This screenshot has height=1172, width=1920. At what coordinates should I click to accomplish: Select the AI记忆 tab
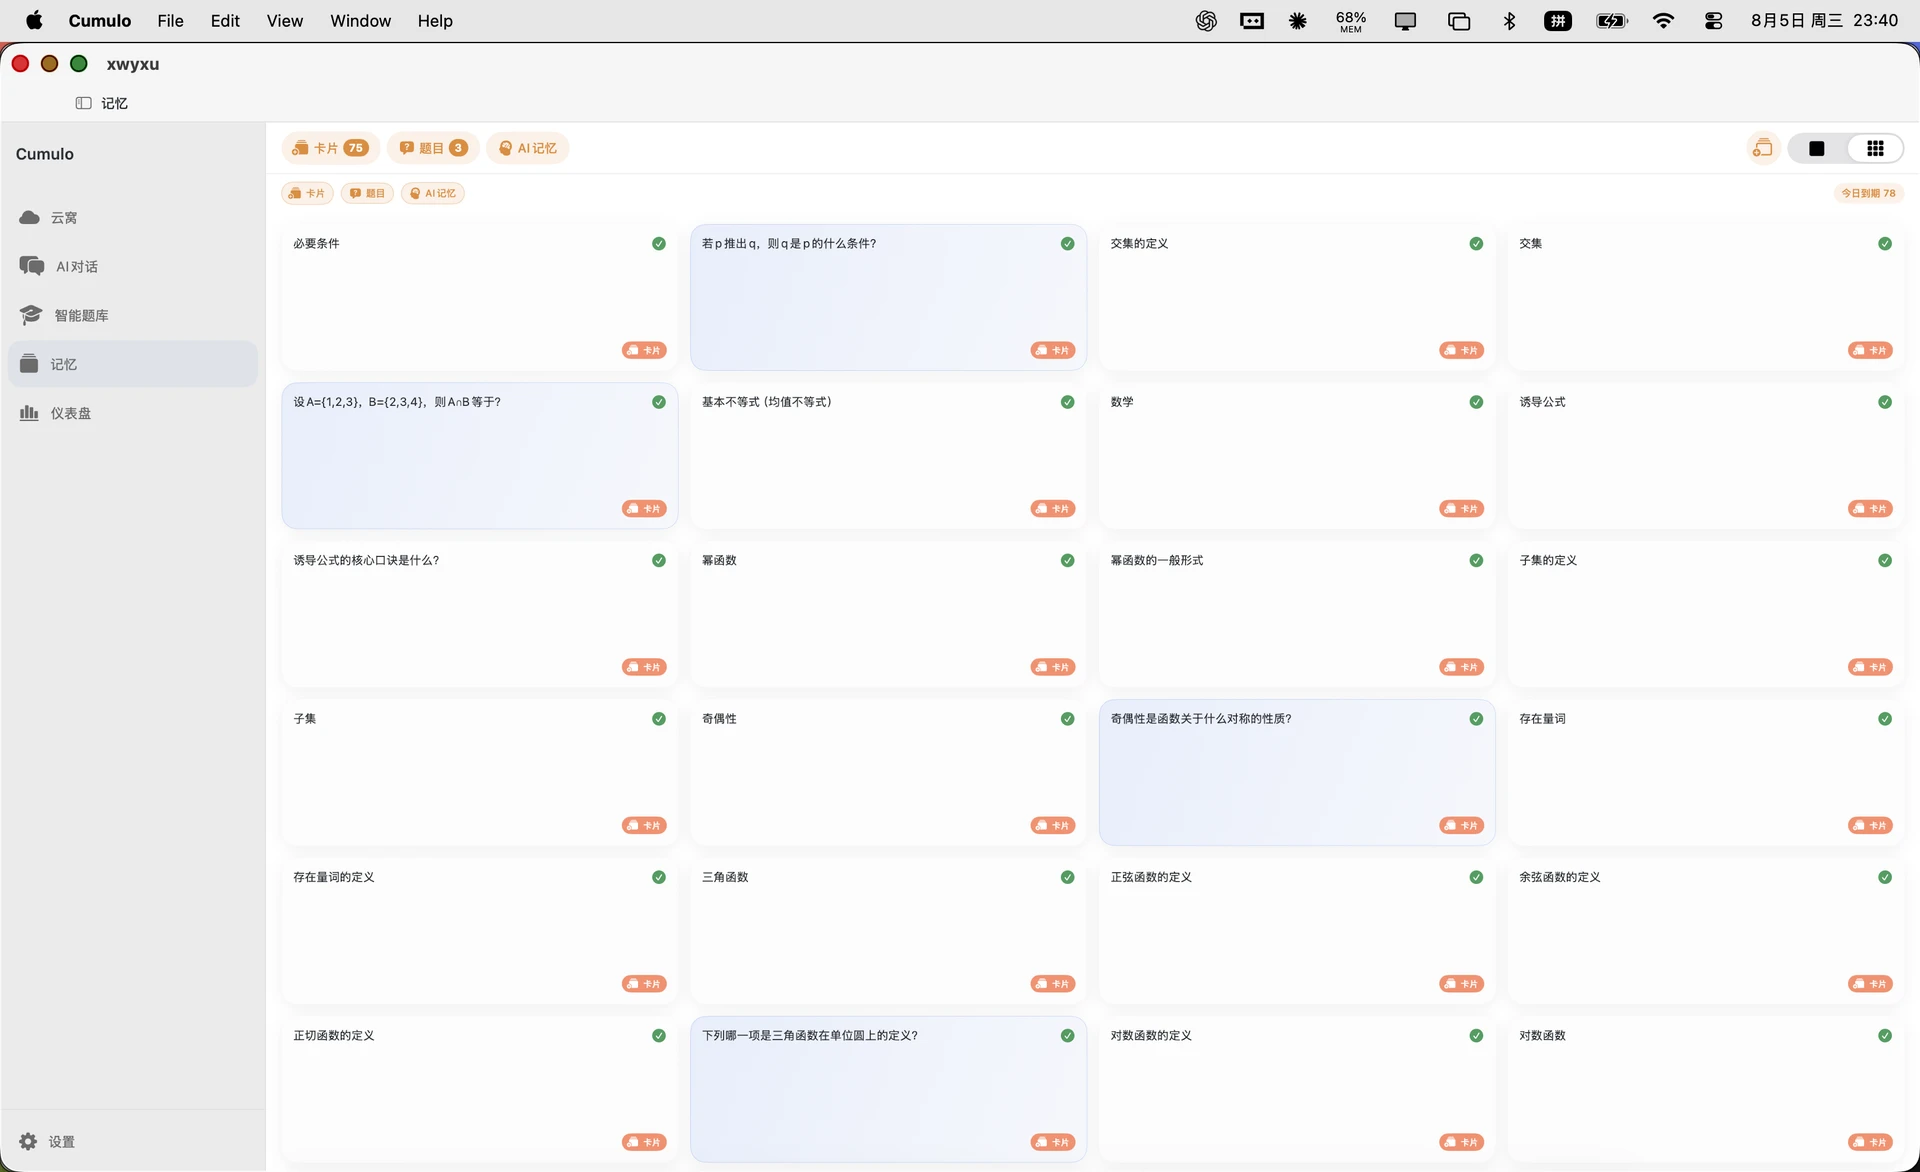(527, 148)
